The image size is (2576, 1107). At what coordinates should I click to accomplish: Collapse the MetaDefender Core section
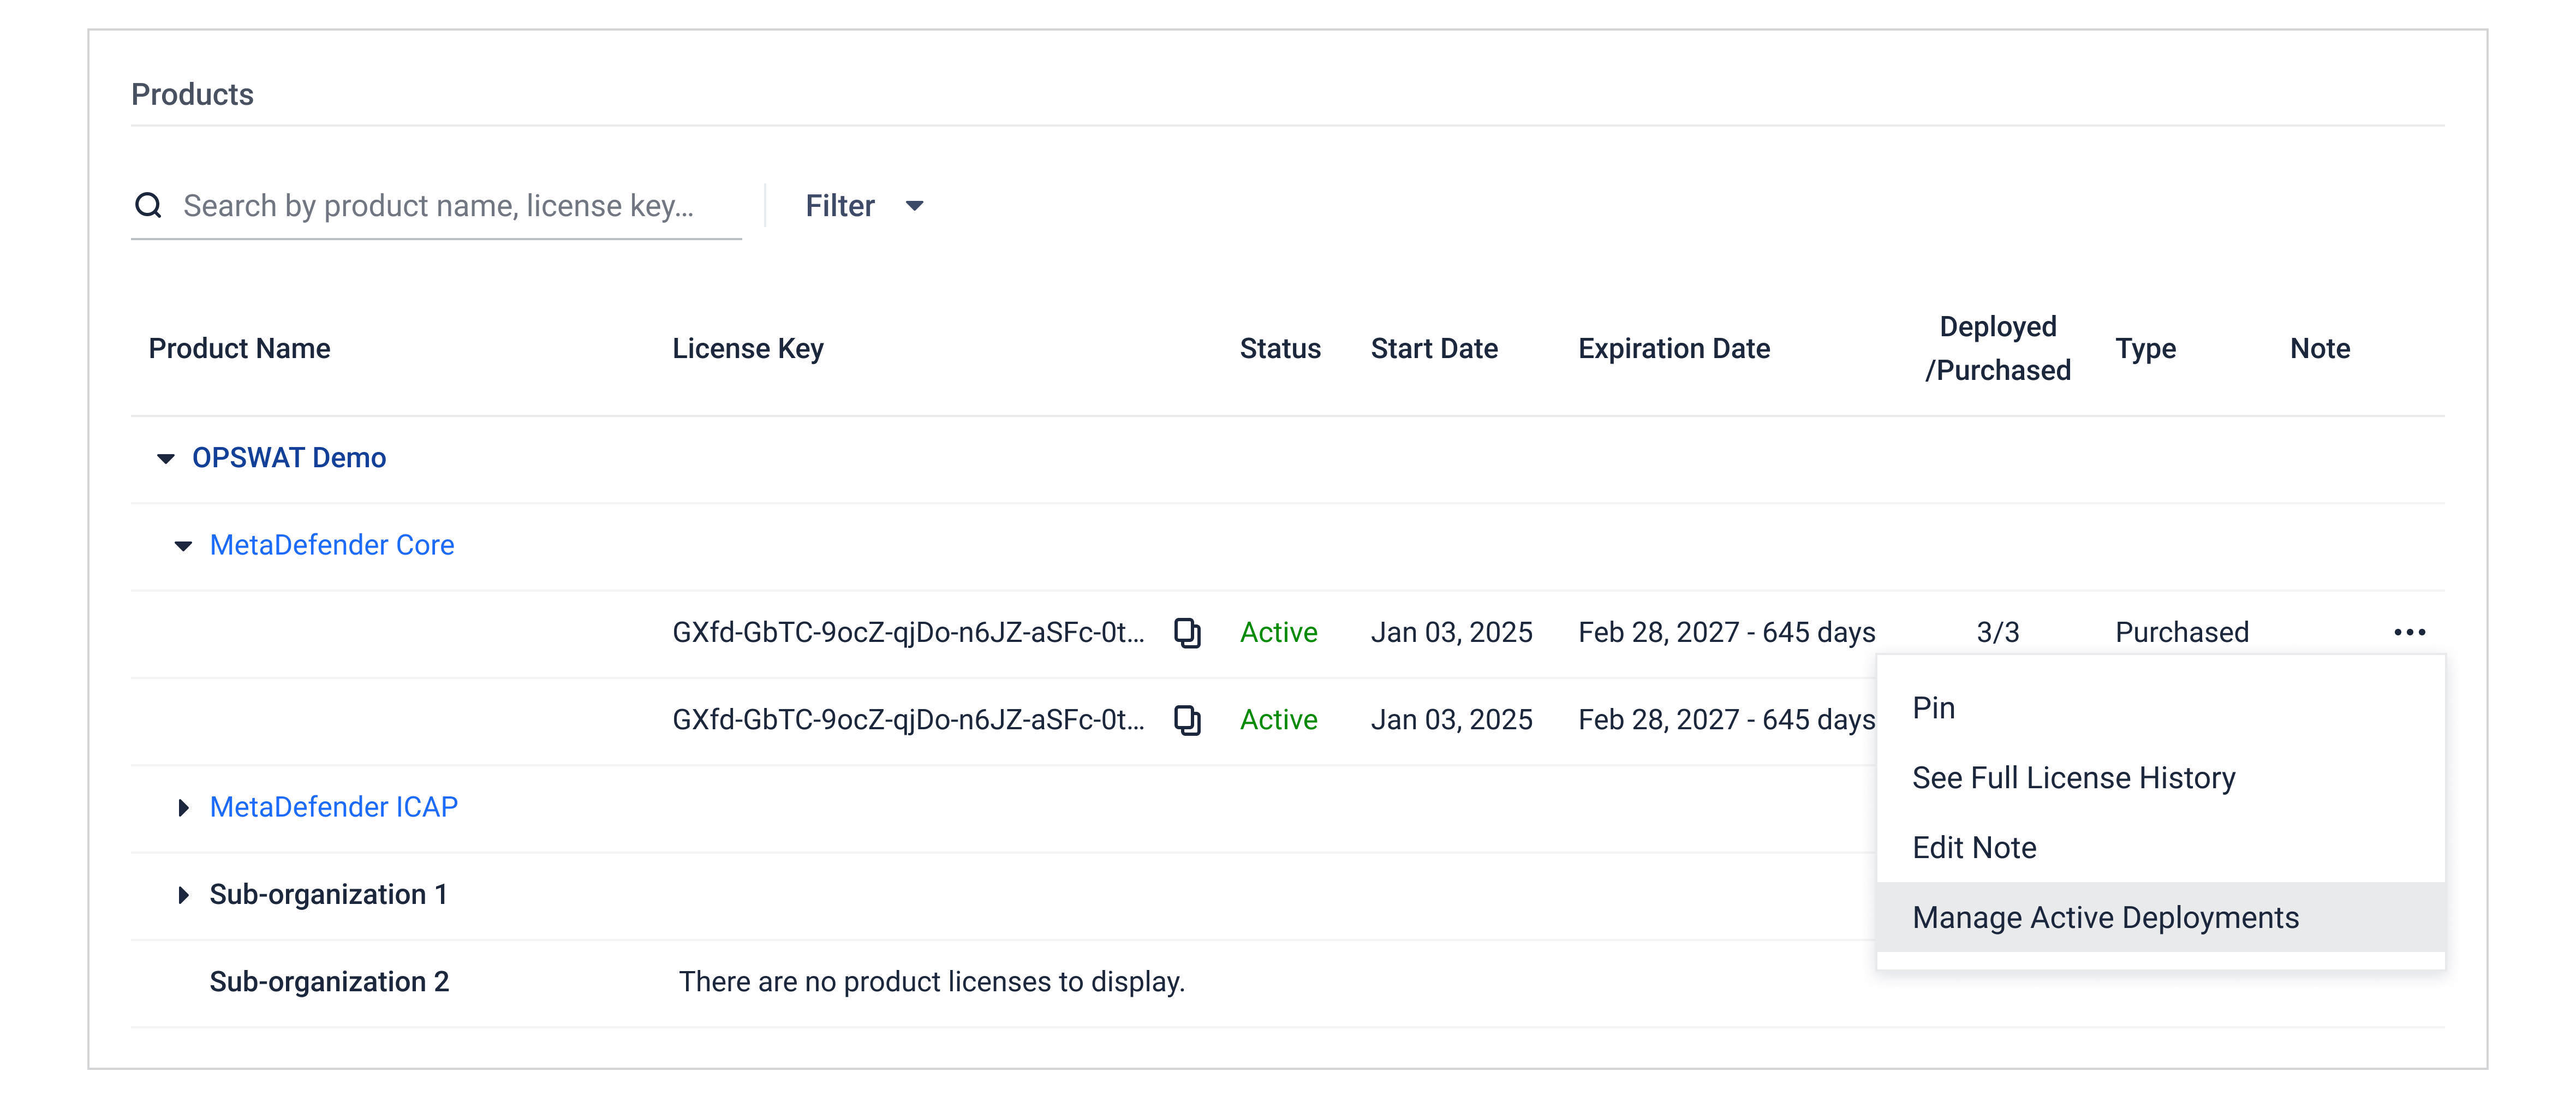coord(183,546)
